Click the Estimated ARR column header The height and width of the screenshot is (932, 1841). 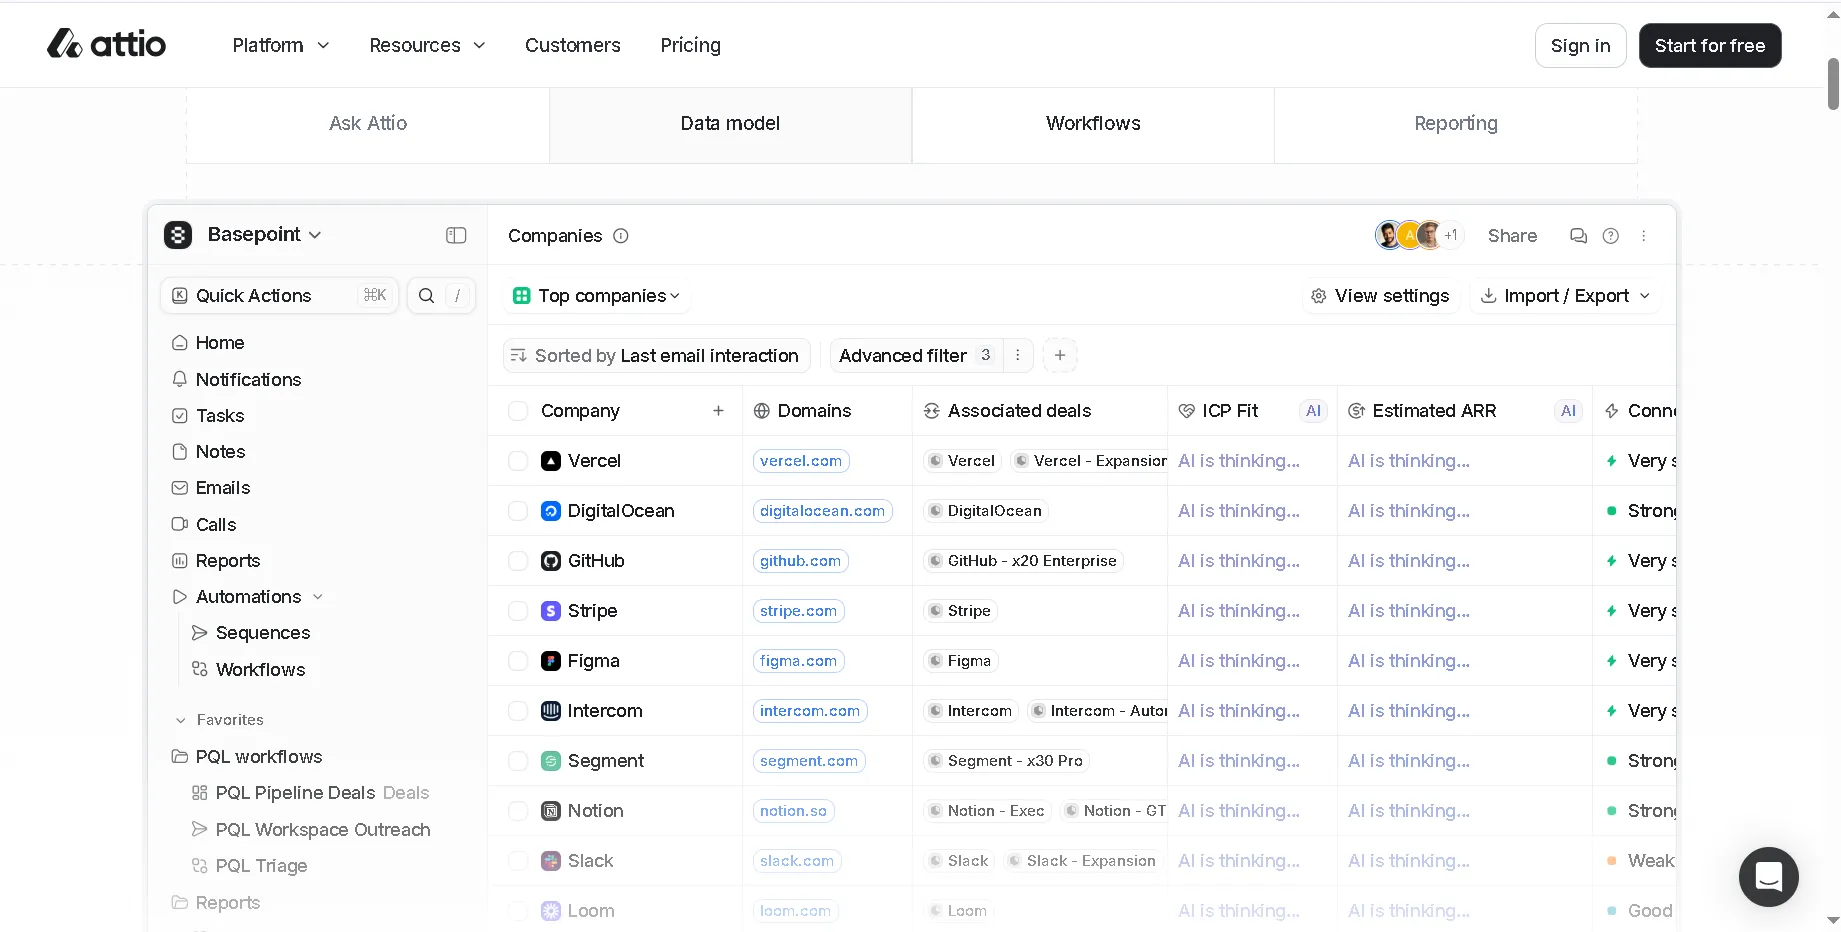click(1465, 410)
